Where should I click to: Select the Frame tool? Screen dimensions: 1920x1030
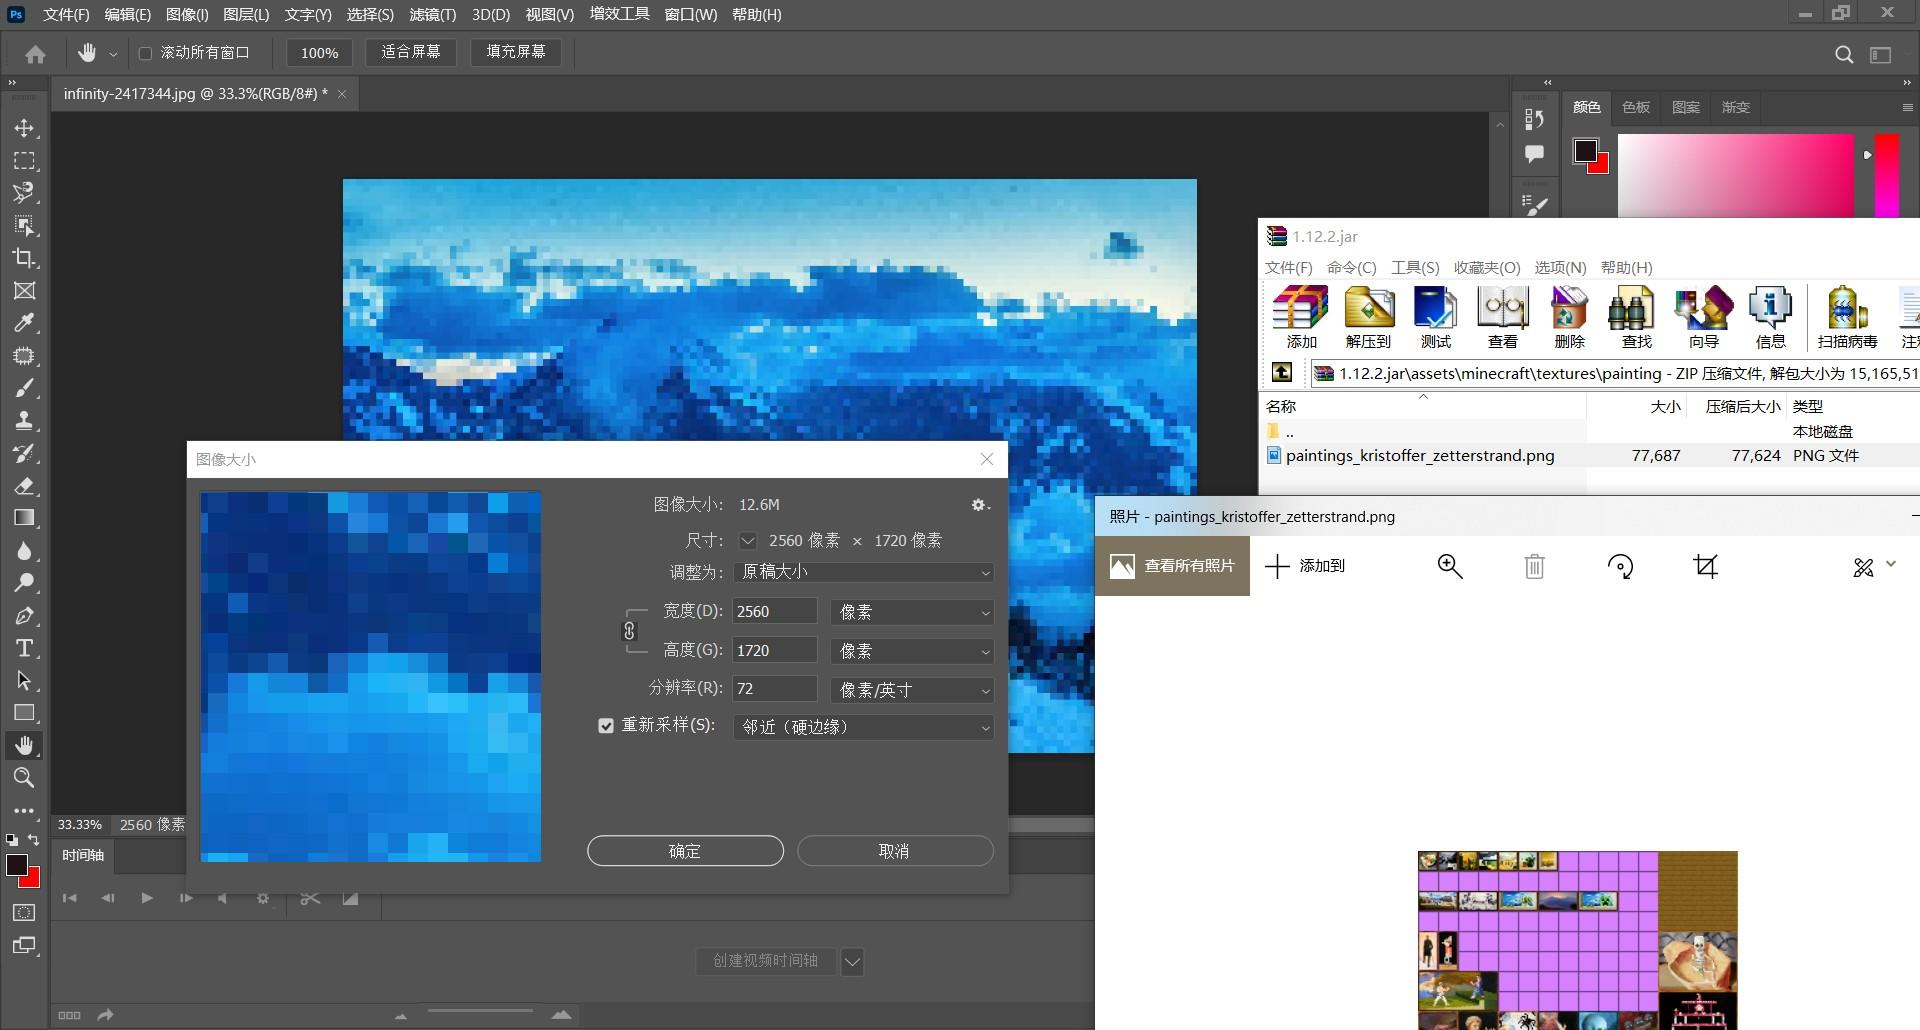[x=25, y=291]
